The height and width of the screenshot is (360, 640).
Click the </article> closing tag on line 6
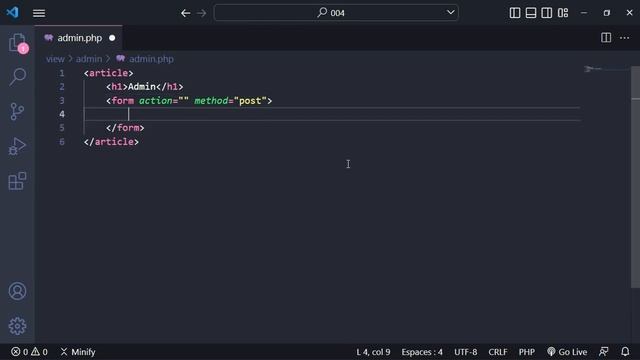[x=111, y=142]
